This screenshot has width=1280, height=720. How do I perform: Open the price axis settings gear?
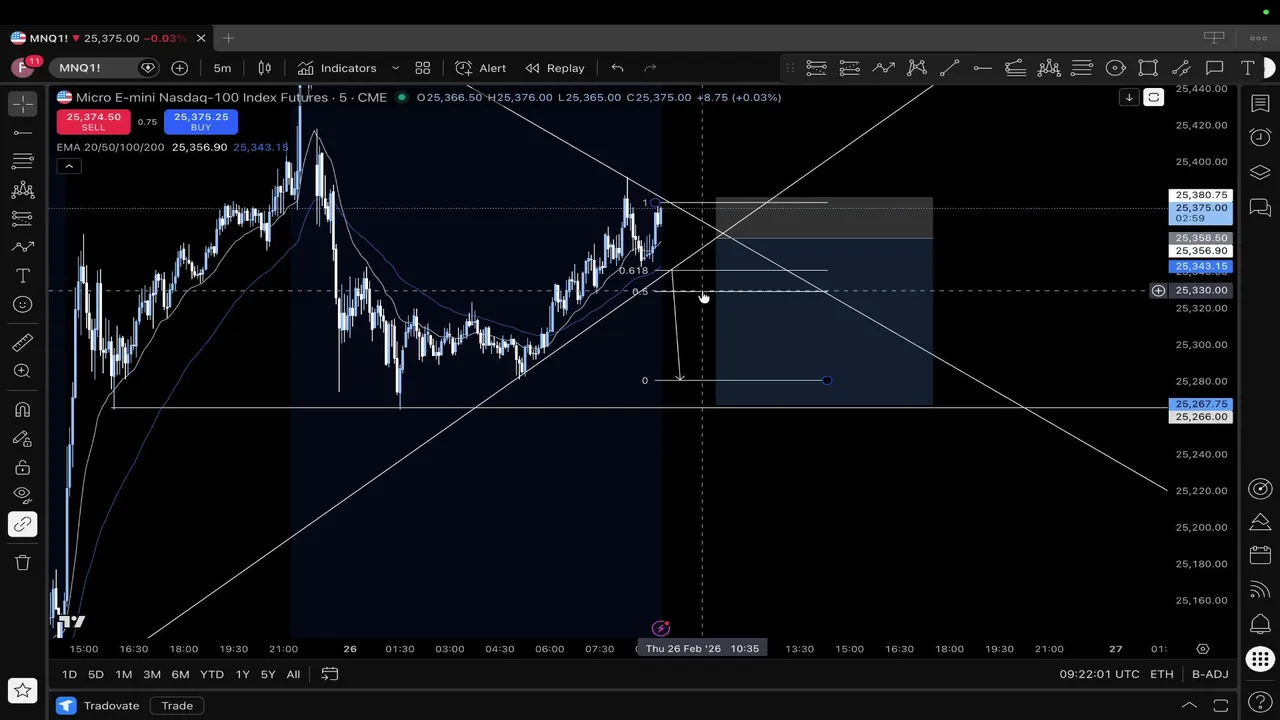tap(1203, 649)
